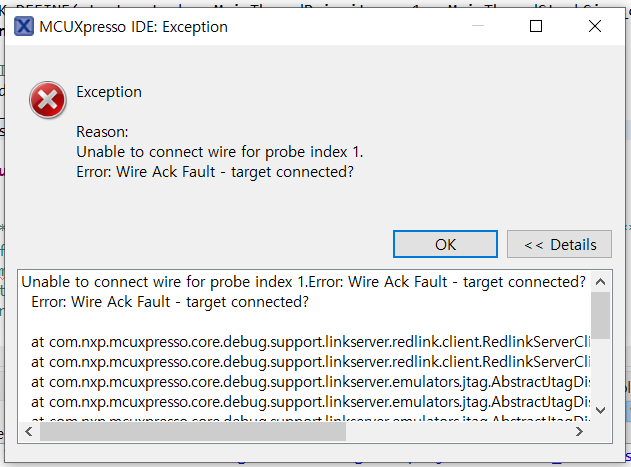Viewport: 631px width, 467px height.
Task: Click the vertical scrollbar down arrow
Action: (x=600, y=409)
